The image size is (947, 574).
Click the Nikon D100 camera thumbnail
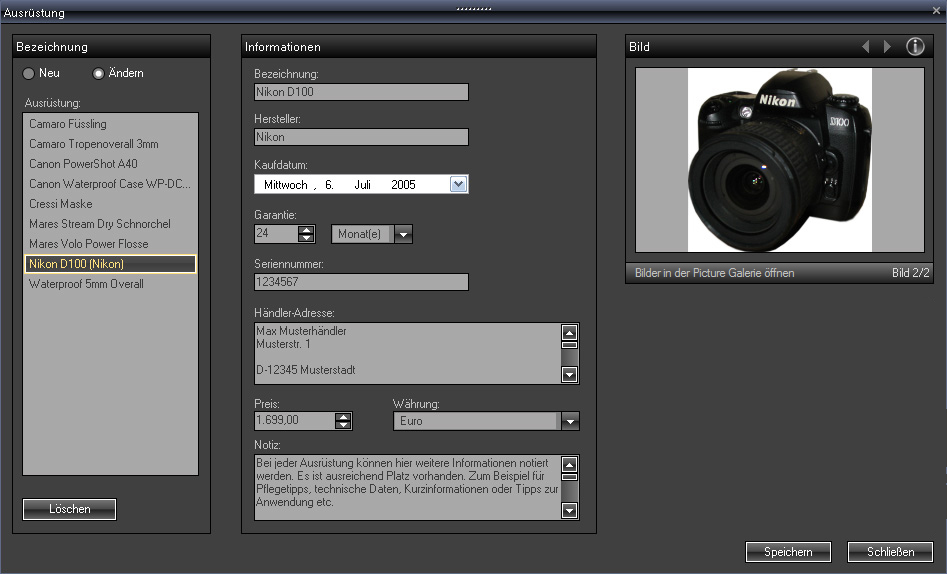click(778, 159)
